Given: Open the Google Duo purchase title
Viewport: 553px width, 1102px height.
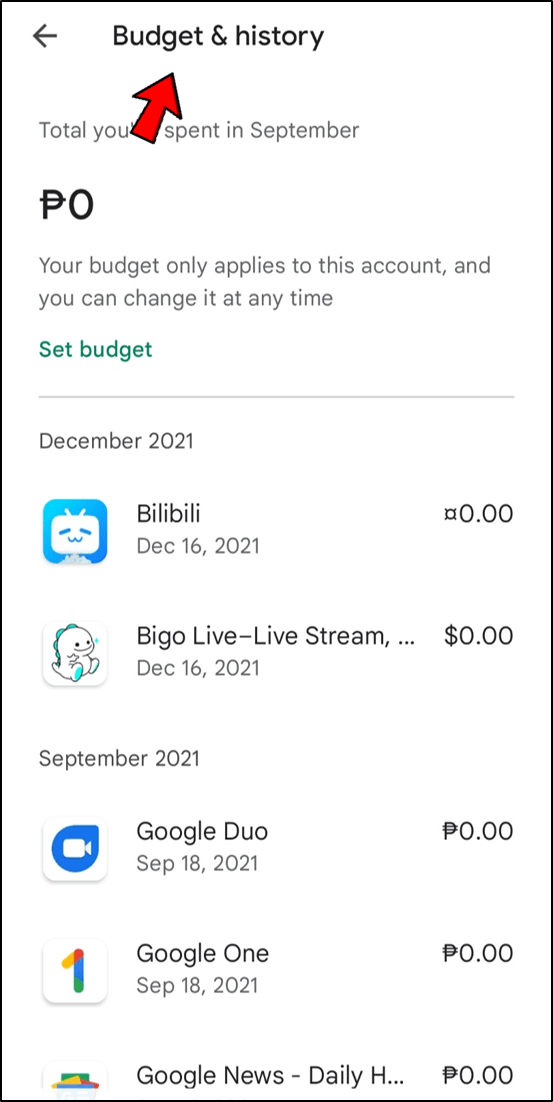Looking at the screenshot, I should [x=202, y=831].
